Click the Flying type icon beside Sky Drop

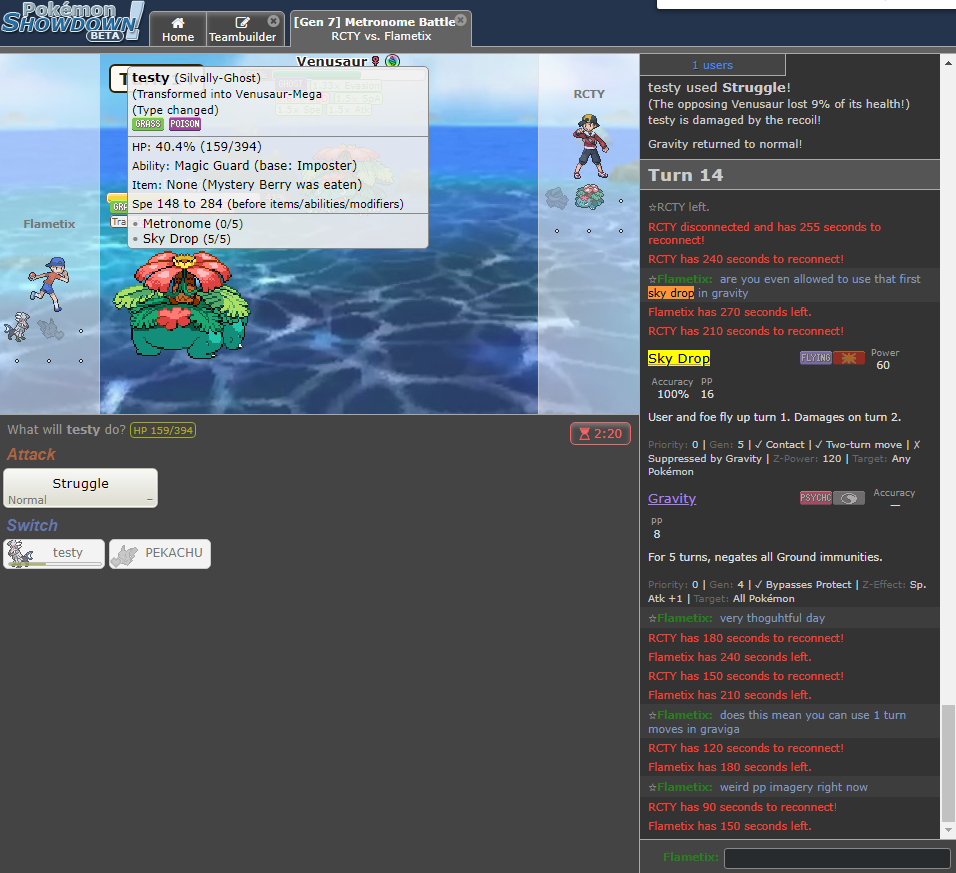[x=815, y=358]
